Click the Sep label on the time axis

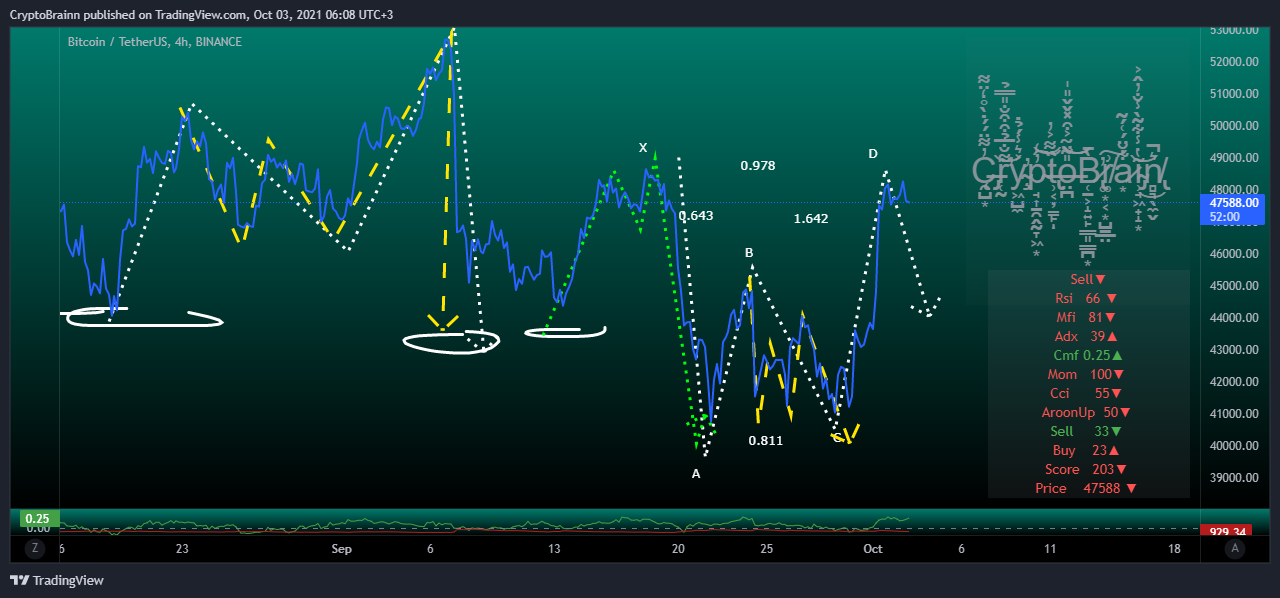pos(342,549)
